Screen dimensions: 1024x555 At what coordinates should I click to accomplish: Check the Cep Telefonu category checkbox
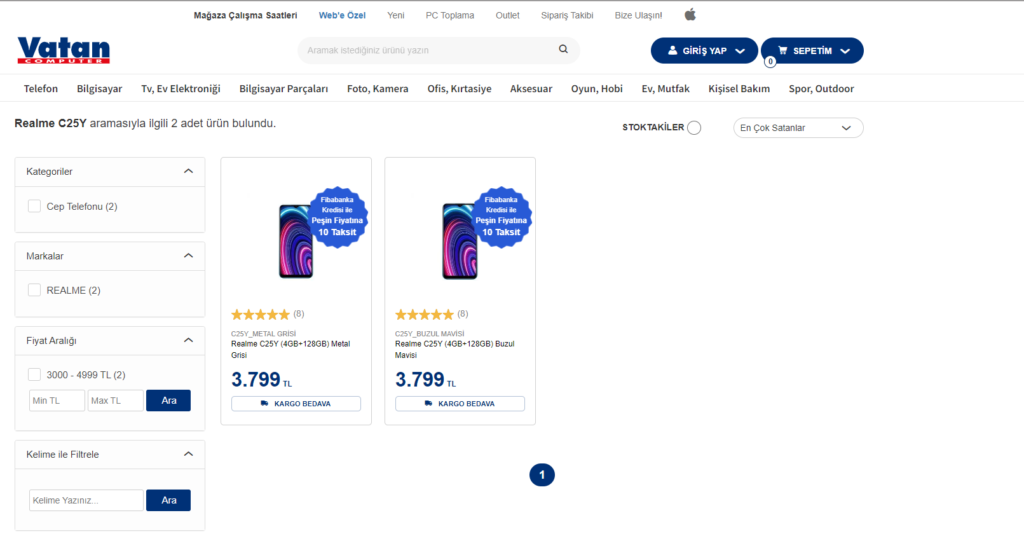point(35,206)
